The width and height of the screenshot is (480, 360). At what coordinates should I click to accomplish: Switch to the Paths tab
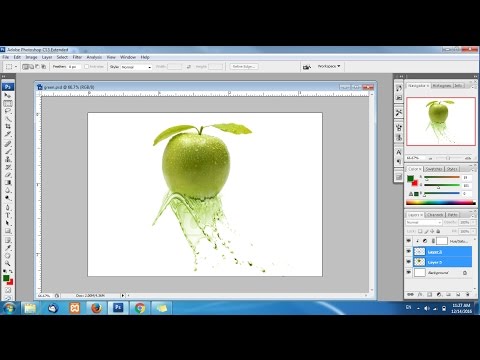pos(452,215)
